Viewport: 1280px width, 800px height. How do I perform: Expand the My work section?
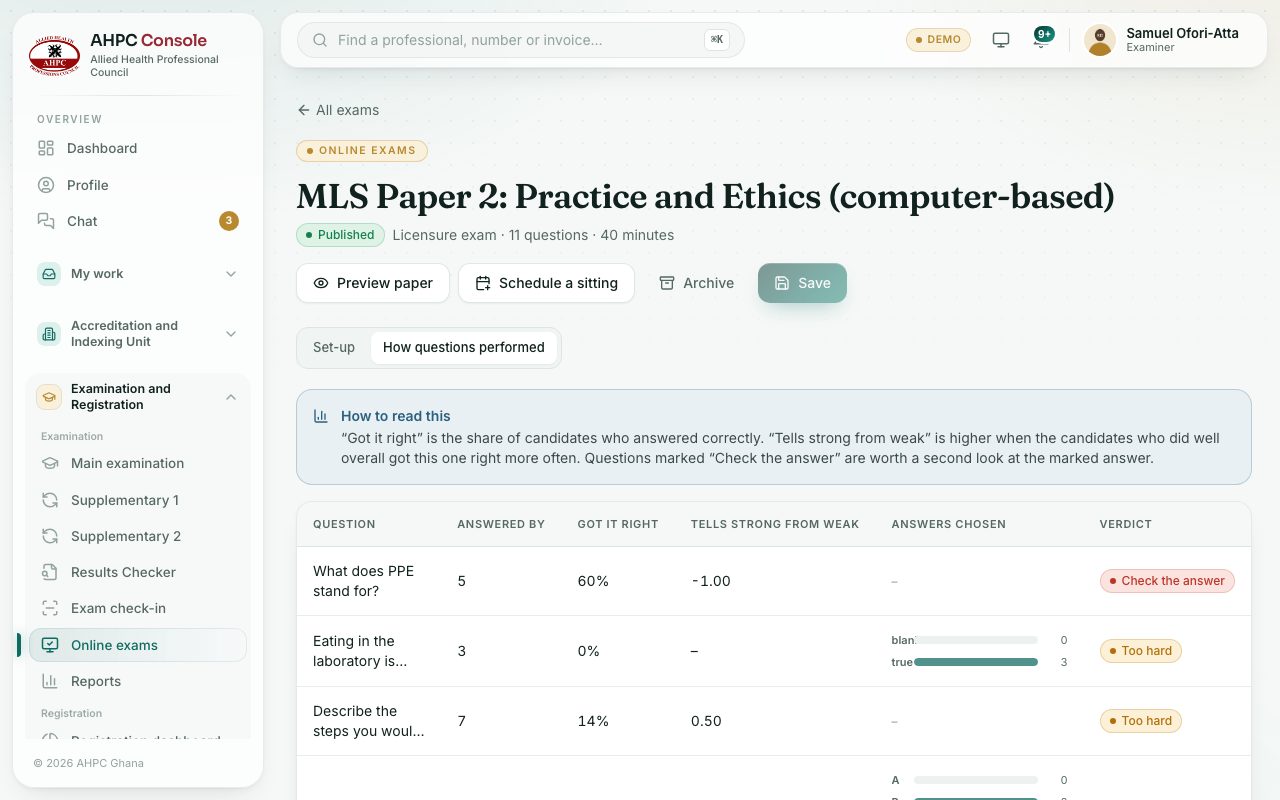(138, 274)
